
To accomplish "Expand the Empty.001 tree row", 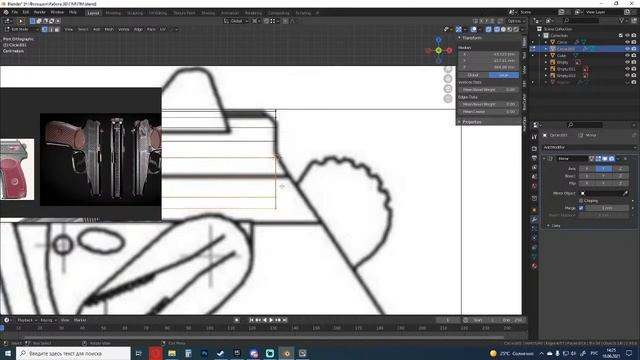I will click(x=546, y=69).
